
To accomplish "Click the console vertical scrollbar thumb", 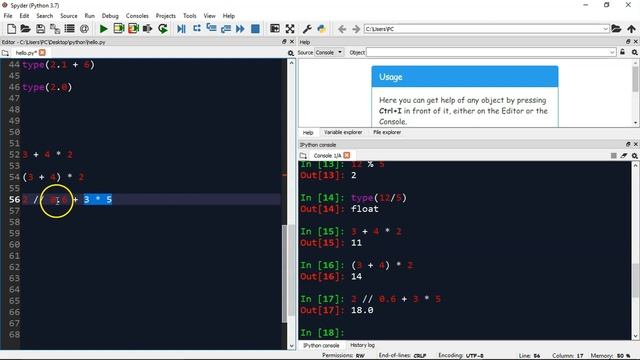I will coord(635,281).
